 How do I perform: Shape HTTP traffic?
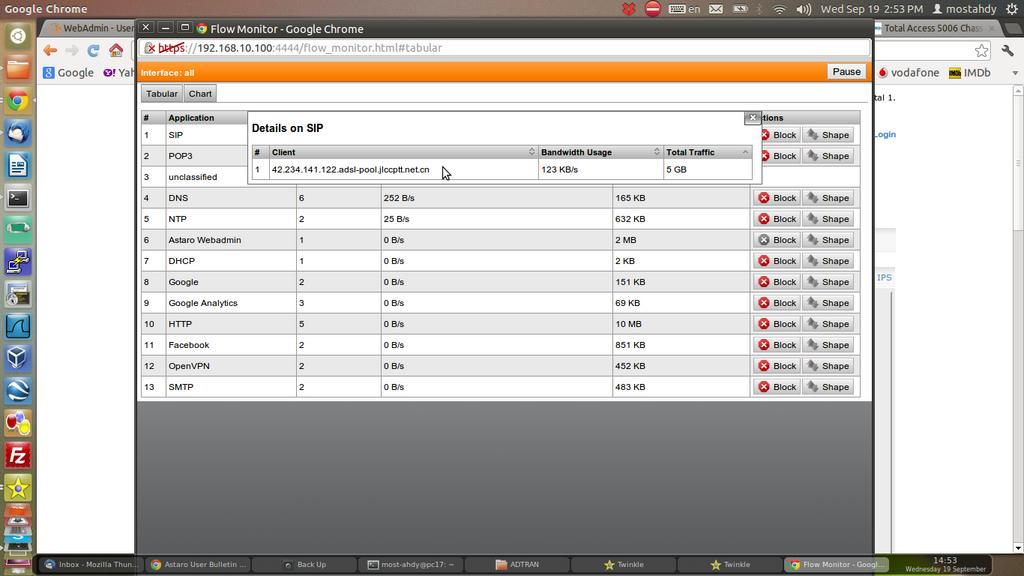(x=827, y=324)
